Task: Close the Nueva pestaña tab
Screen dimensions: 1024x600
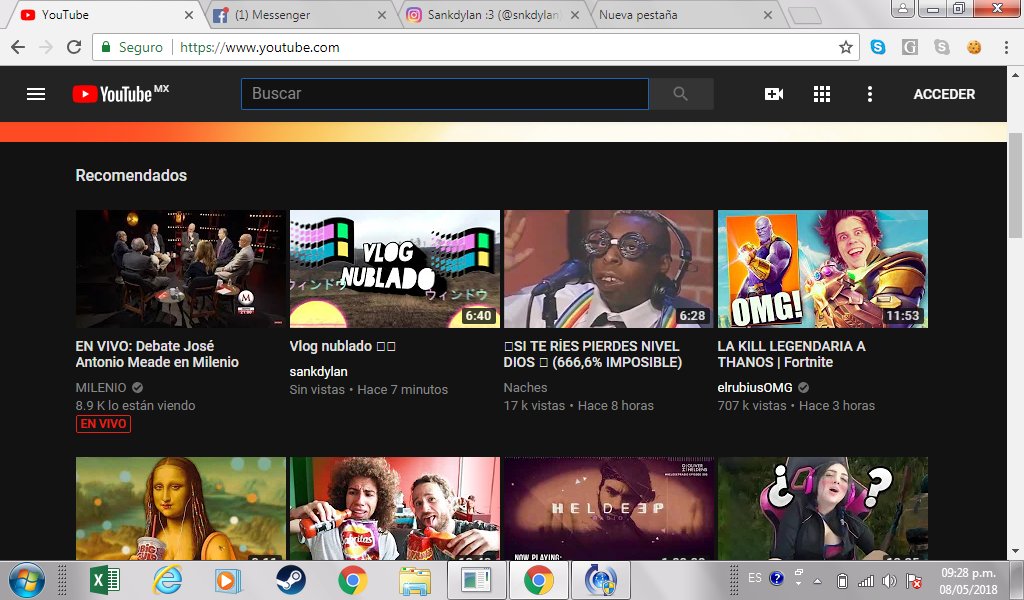Action: click(x=767, y=14)
